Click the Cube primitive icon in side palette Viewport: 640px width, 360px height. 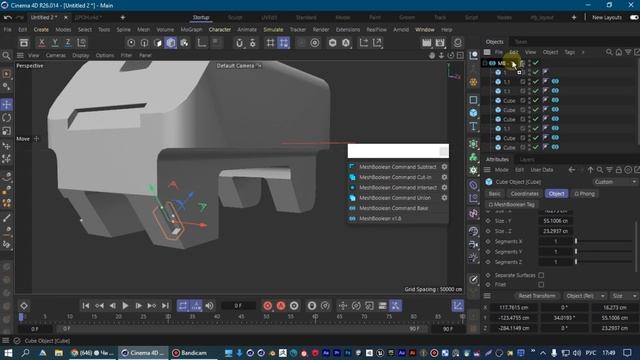pyautogui.click(x=473, y=113)
